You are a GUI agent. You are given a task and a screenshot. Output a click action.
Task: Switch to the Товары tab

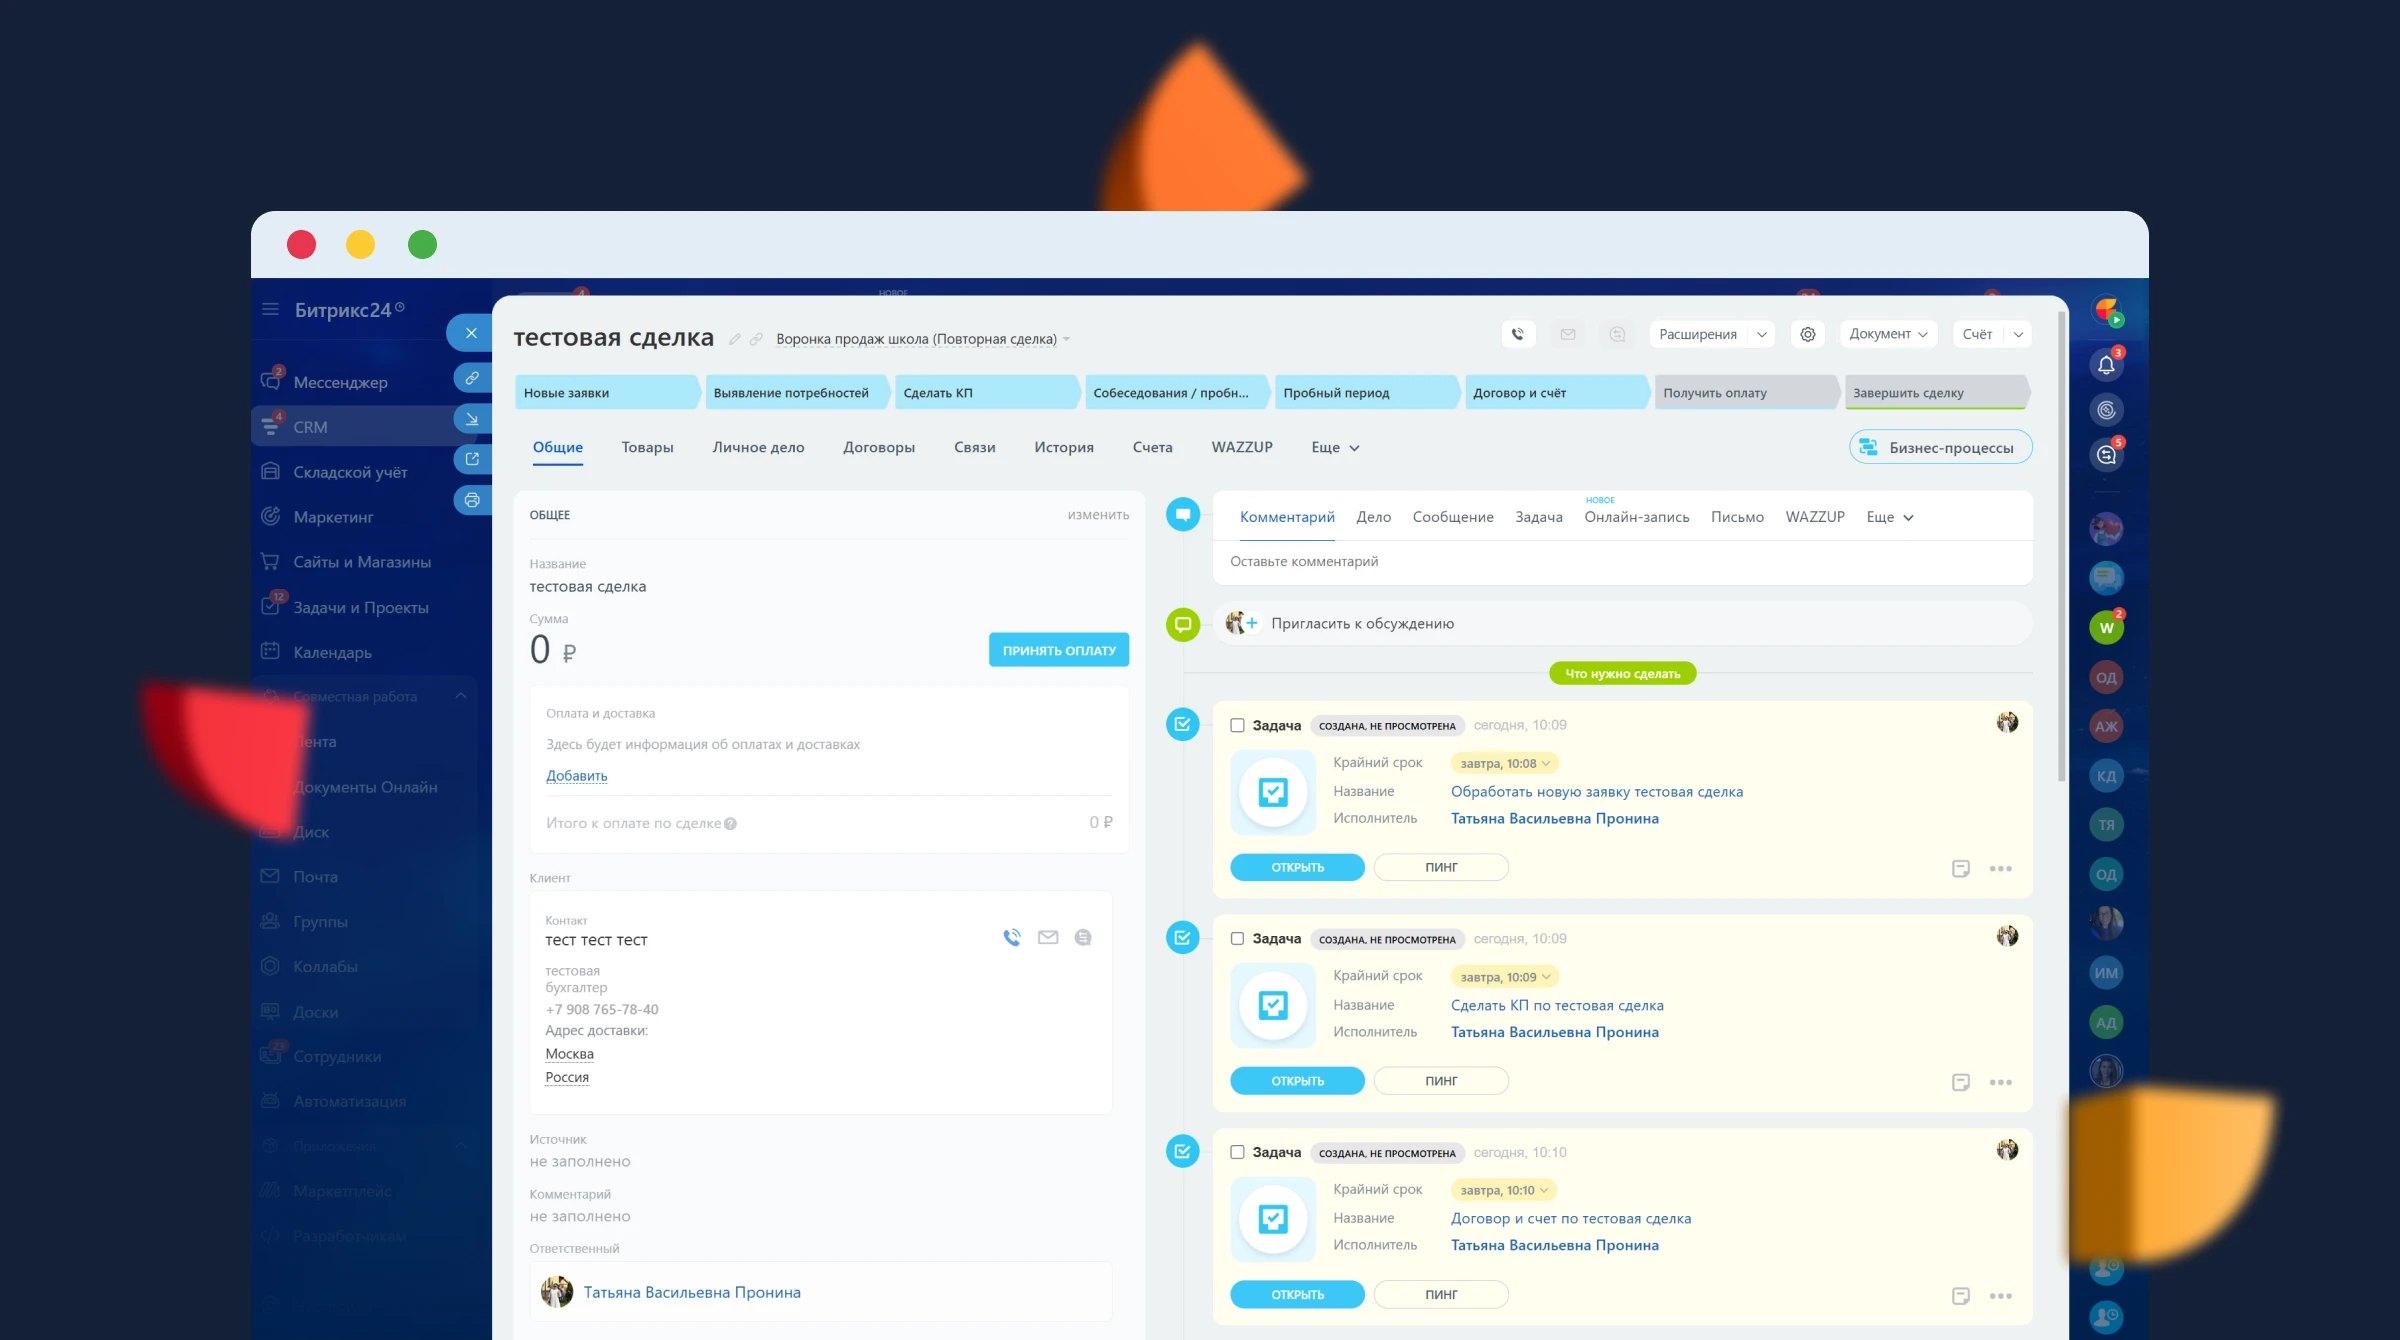click(647, 448)
